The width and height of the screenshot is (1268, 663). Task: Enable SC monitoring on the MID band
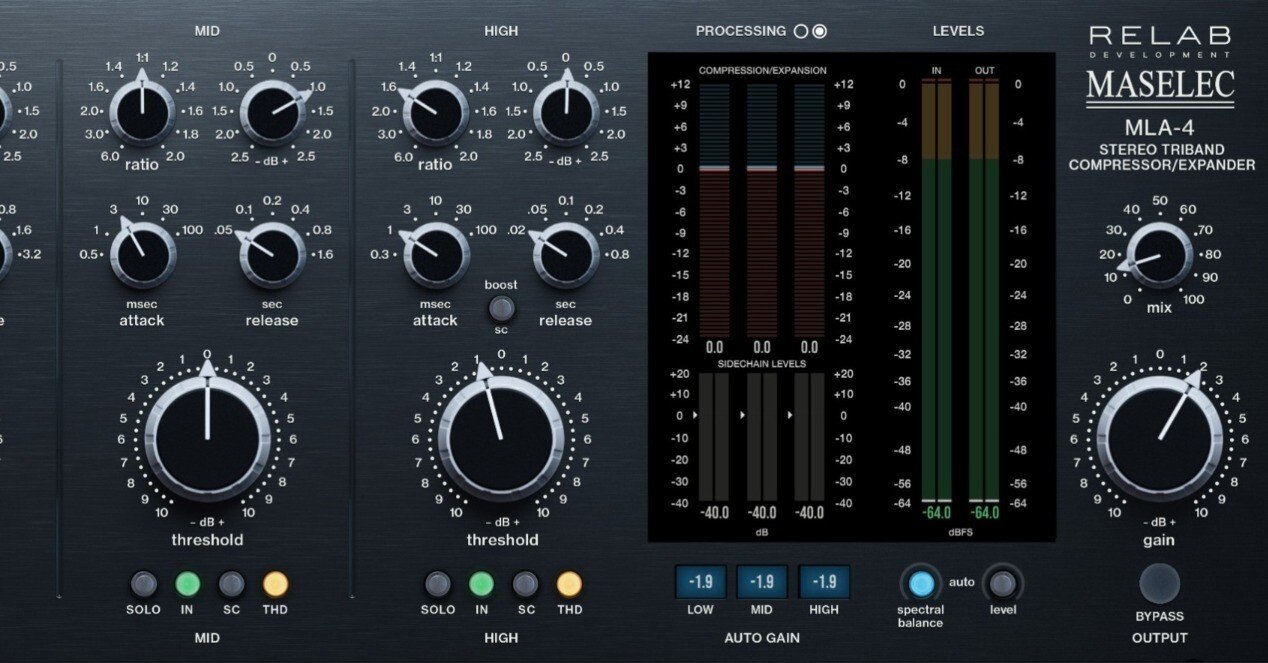[231, 584]
